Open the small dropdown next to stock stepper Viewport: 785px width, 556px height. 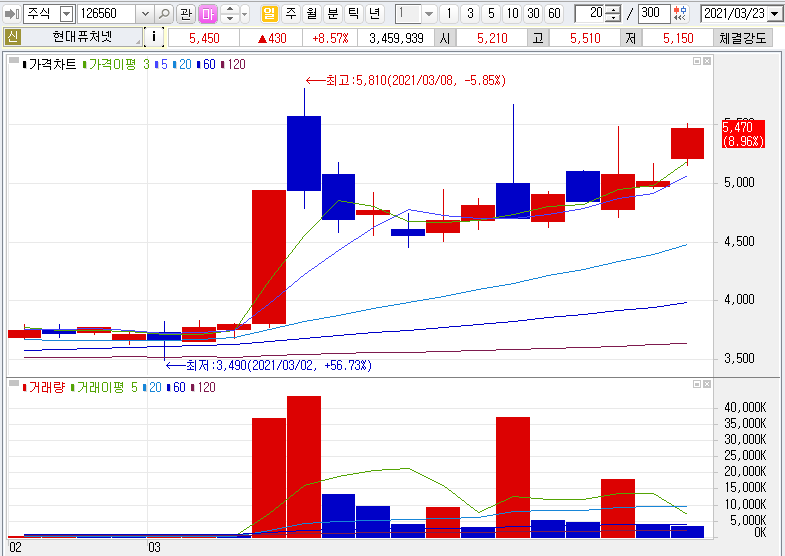point(244,14)
